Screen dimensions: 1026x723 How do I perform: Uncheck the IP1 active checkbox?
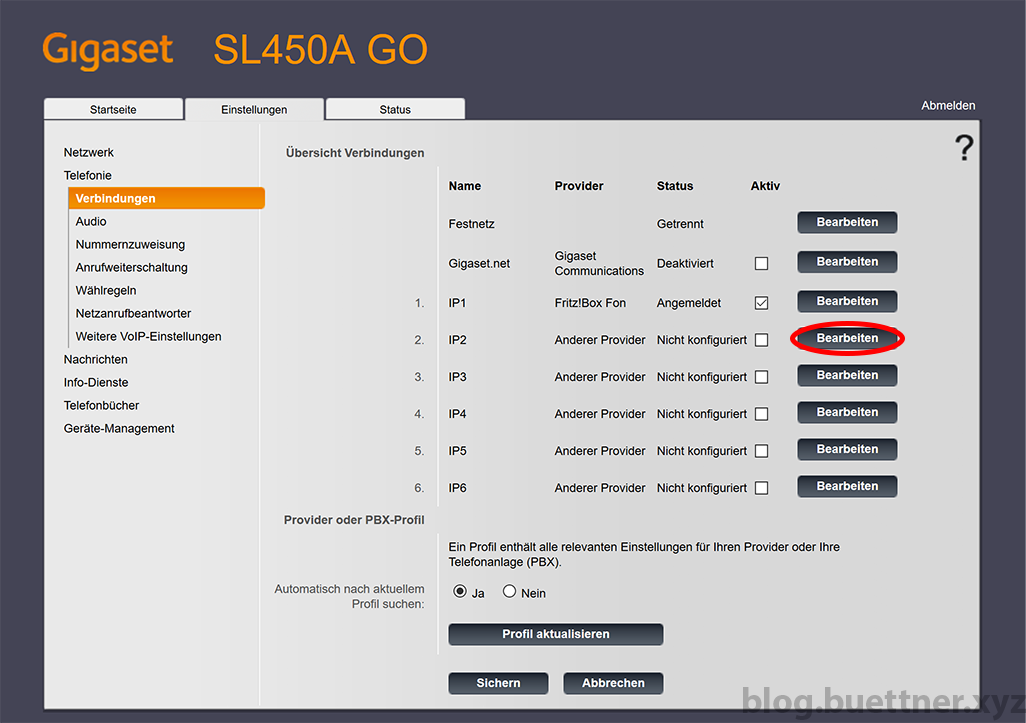761,303
